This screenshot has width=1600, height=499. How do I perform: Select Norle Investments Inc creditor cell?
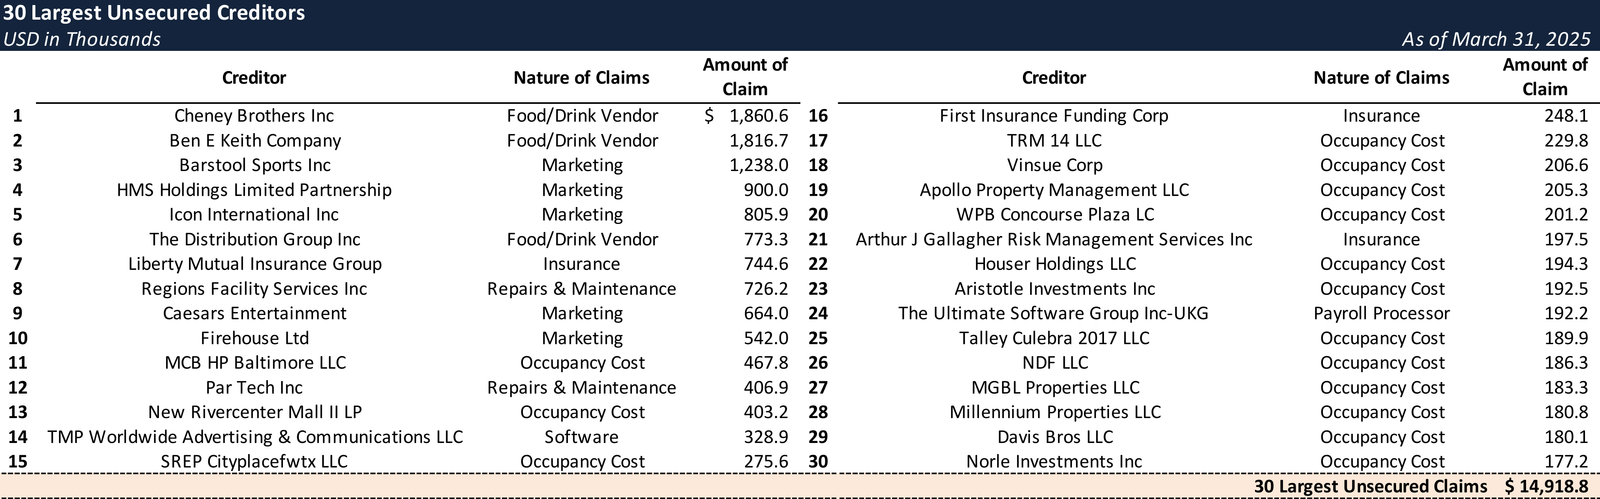point(1053,462)
